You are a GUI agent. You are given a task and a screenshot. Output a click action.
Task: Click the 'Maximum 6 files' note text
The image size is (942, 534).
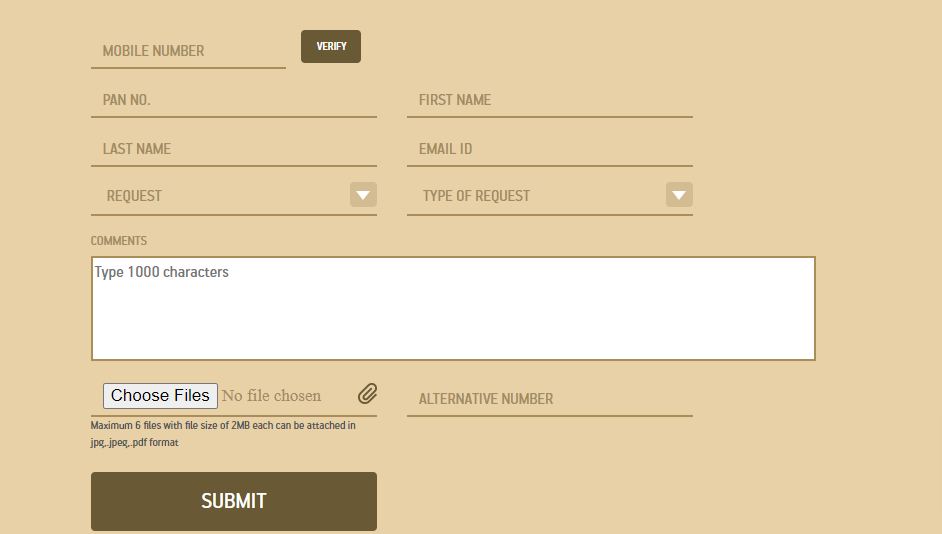pyautogui.click(x=223, y=434)
